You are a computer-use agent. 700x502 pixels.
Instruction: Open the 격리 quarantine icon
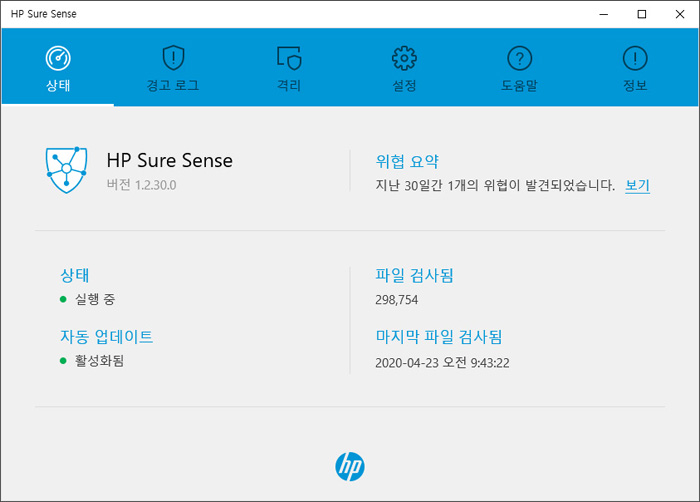[289, 58]
